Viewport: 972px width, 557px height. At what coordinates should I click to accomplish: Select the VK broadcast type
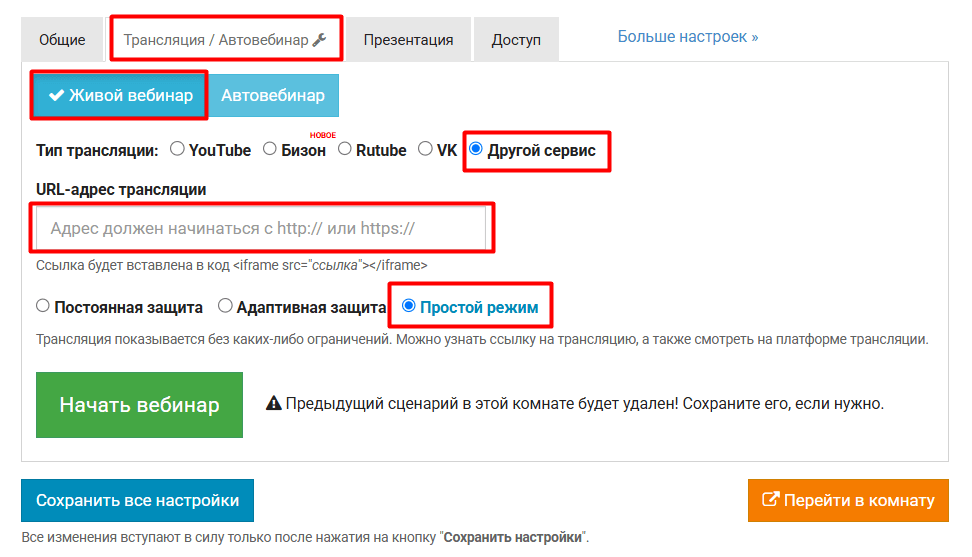[425, 150]
